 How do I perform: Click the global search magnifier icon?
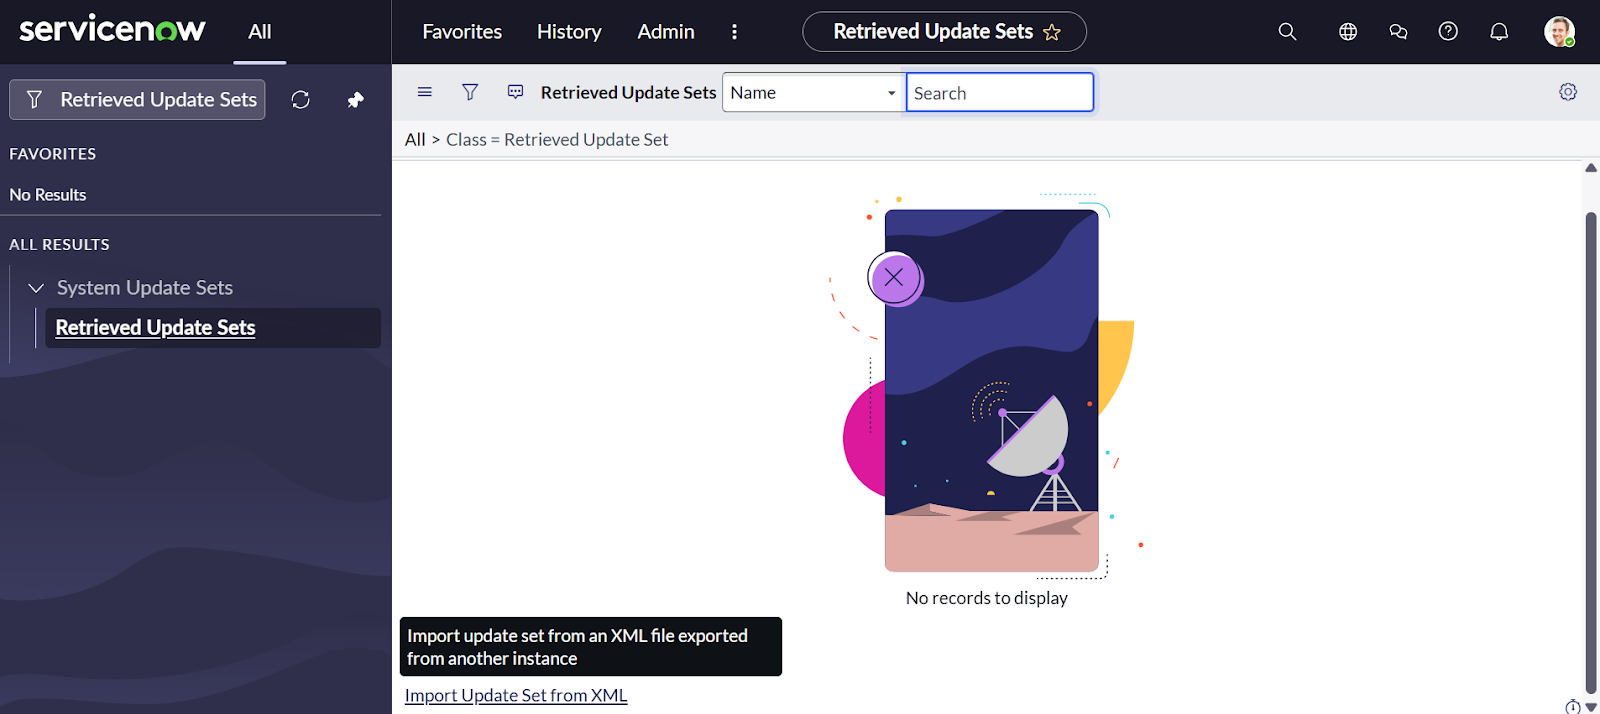(1287, 32)
